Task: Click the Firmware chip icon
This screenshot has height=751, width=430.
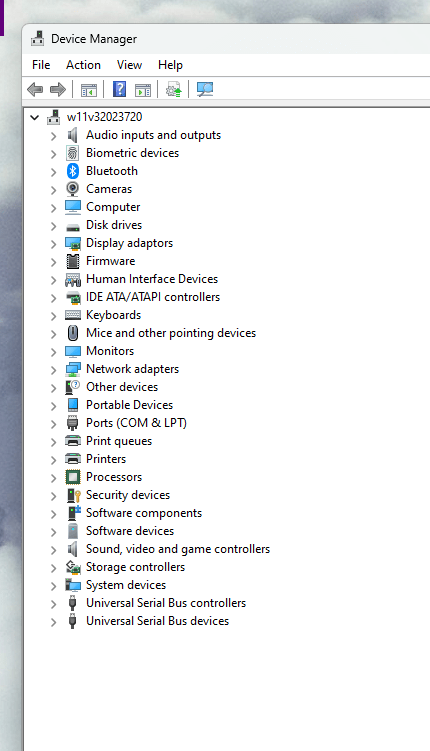Action: 73,261
